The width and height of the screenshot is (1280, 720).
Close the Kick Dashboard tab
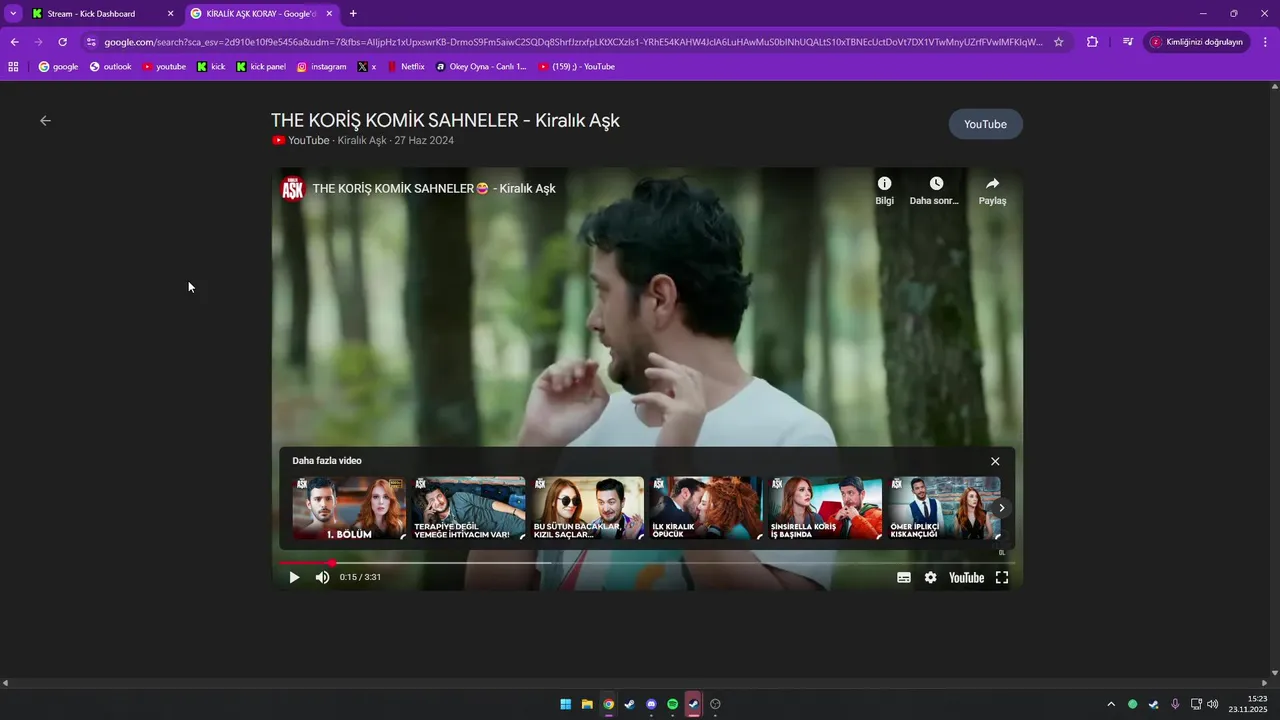coord(170,14)
